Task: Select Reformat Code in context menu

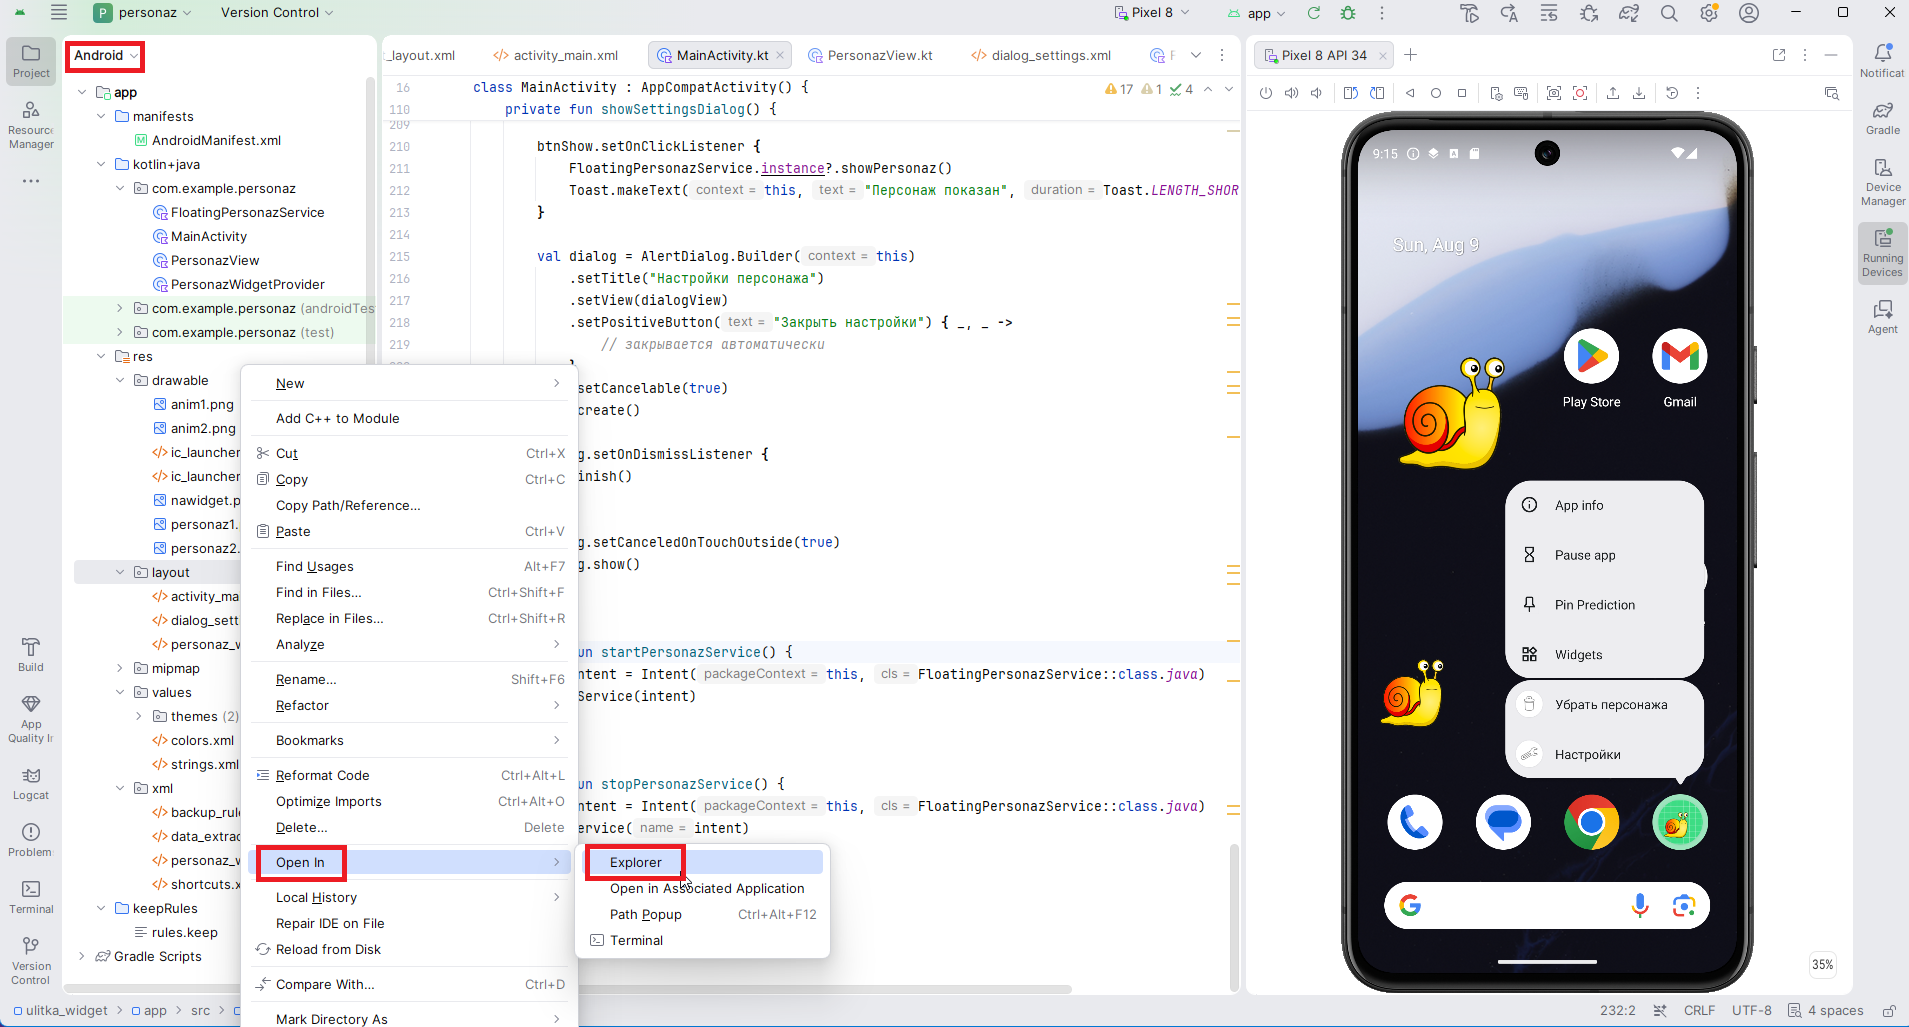Action: point(410,776)
